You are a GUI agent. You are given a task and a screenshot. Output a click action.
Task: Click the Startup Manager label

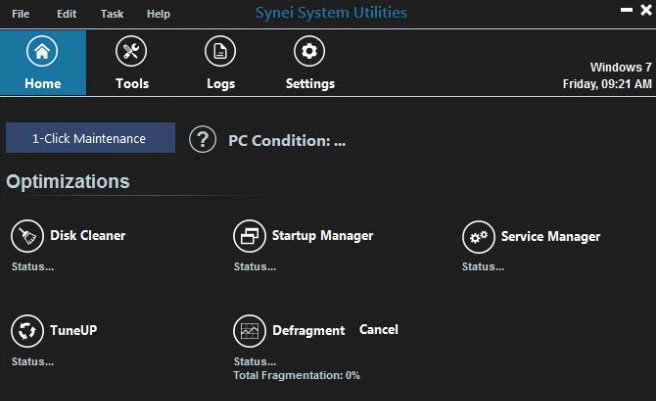pyautogui.click(x=322, y=236)
